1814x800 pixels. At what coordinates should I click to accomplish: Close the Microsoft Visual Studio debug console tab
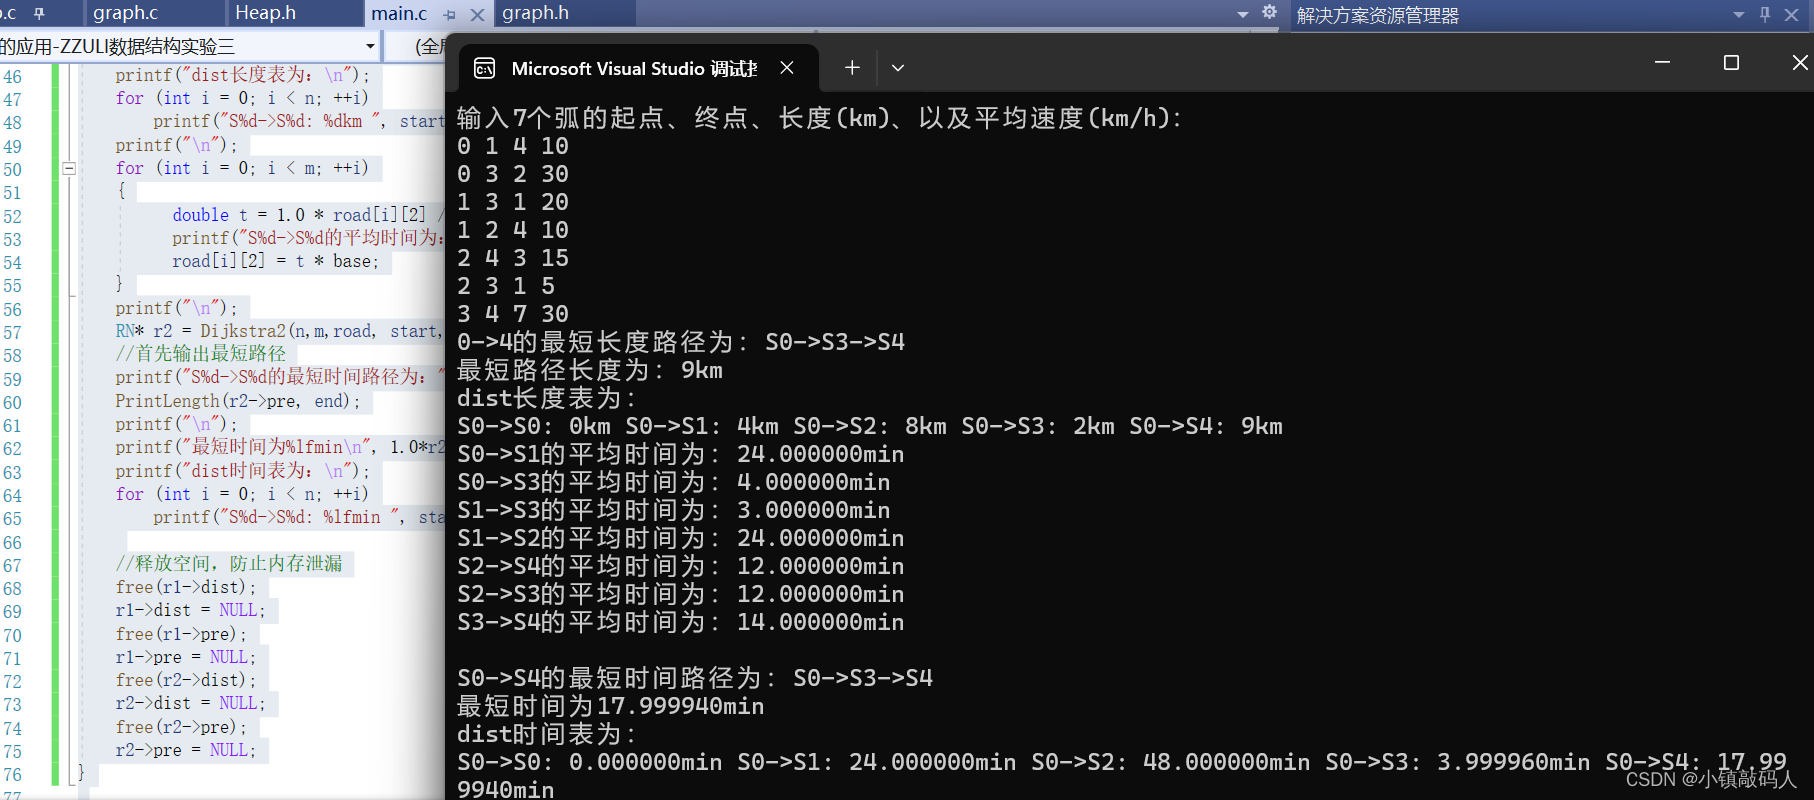787,67
